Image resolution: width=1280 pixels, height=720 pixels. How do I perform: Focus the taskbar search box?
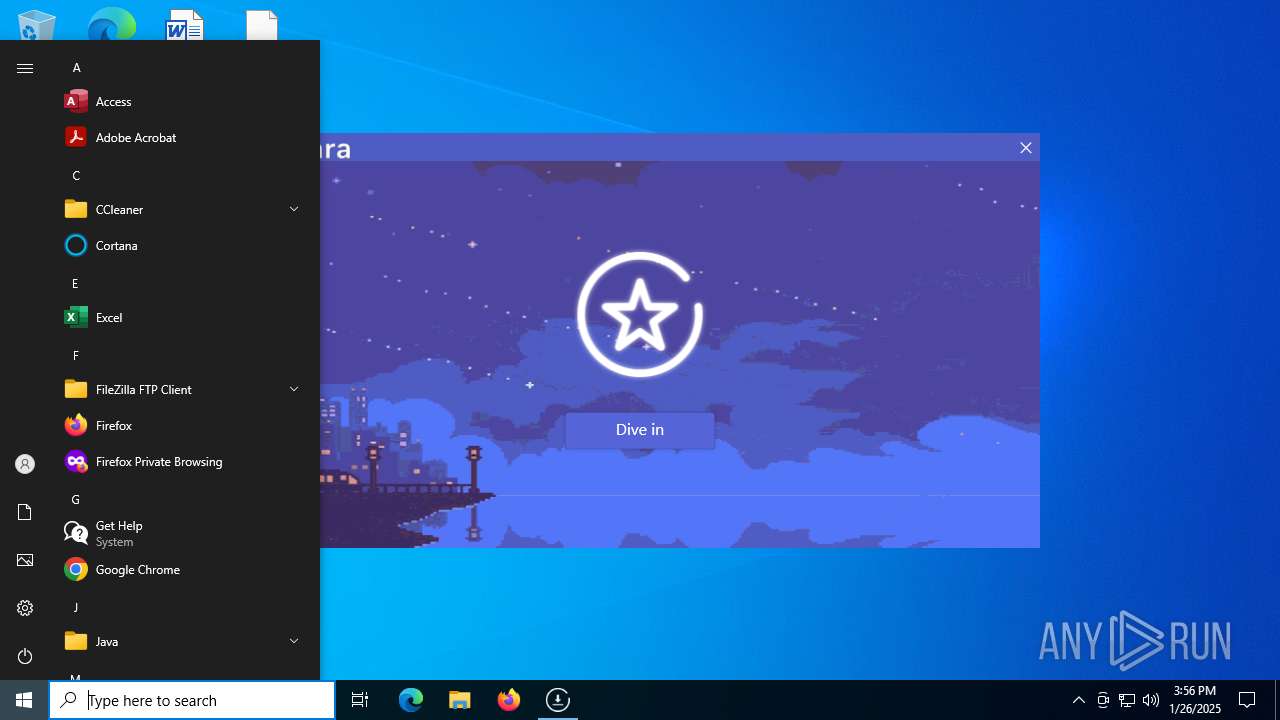pos(192,700)
